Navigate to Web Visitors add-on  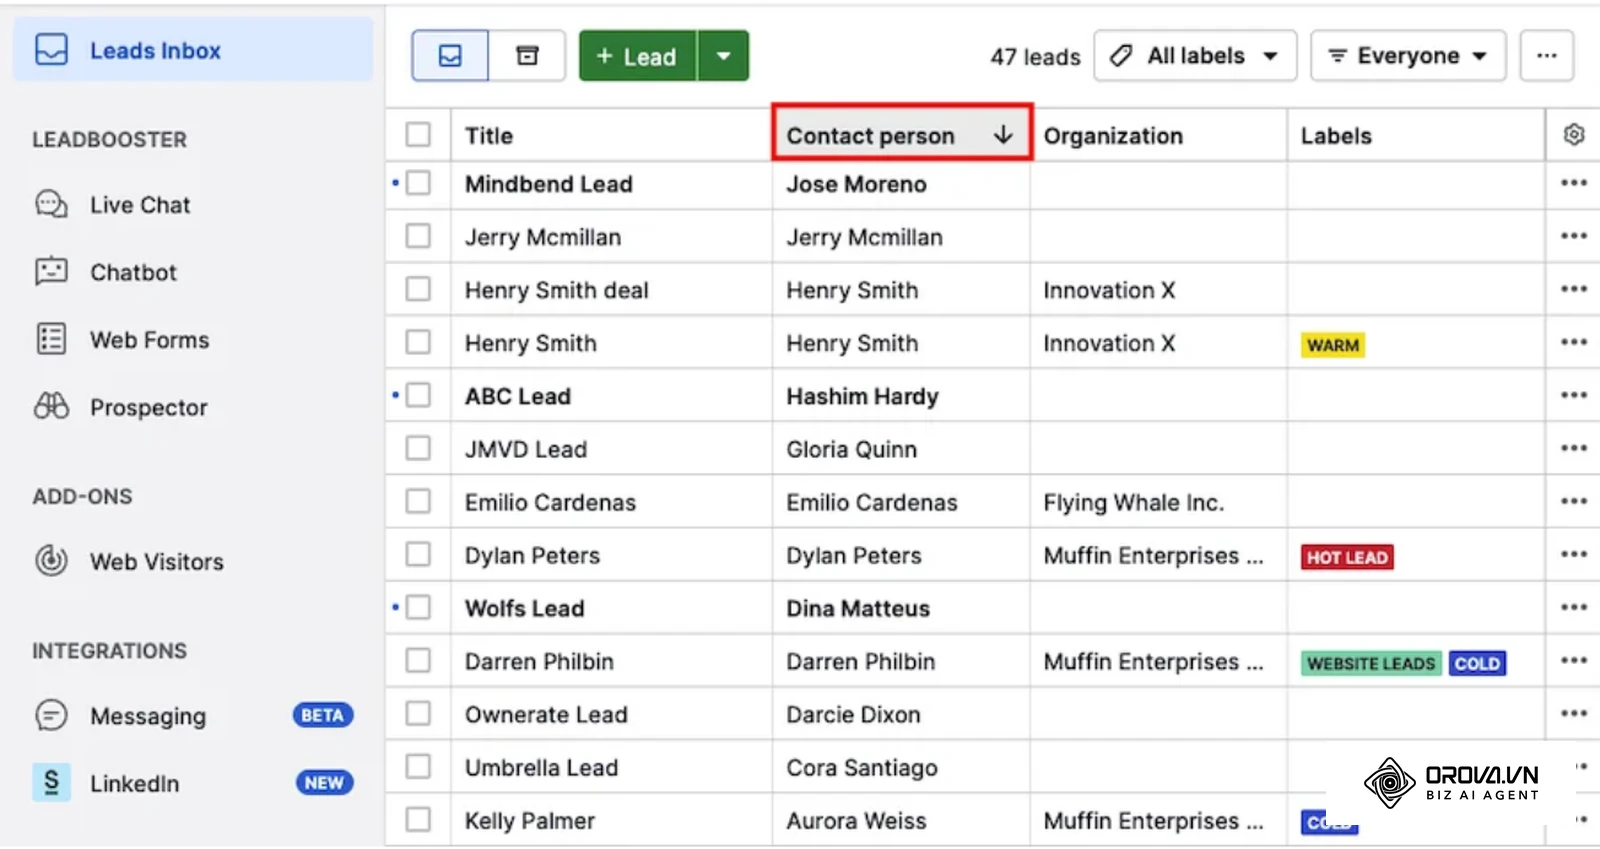tap(157, 562)
